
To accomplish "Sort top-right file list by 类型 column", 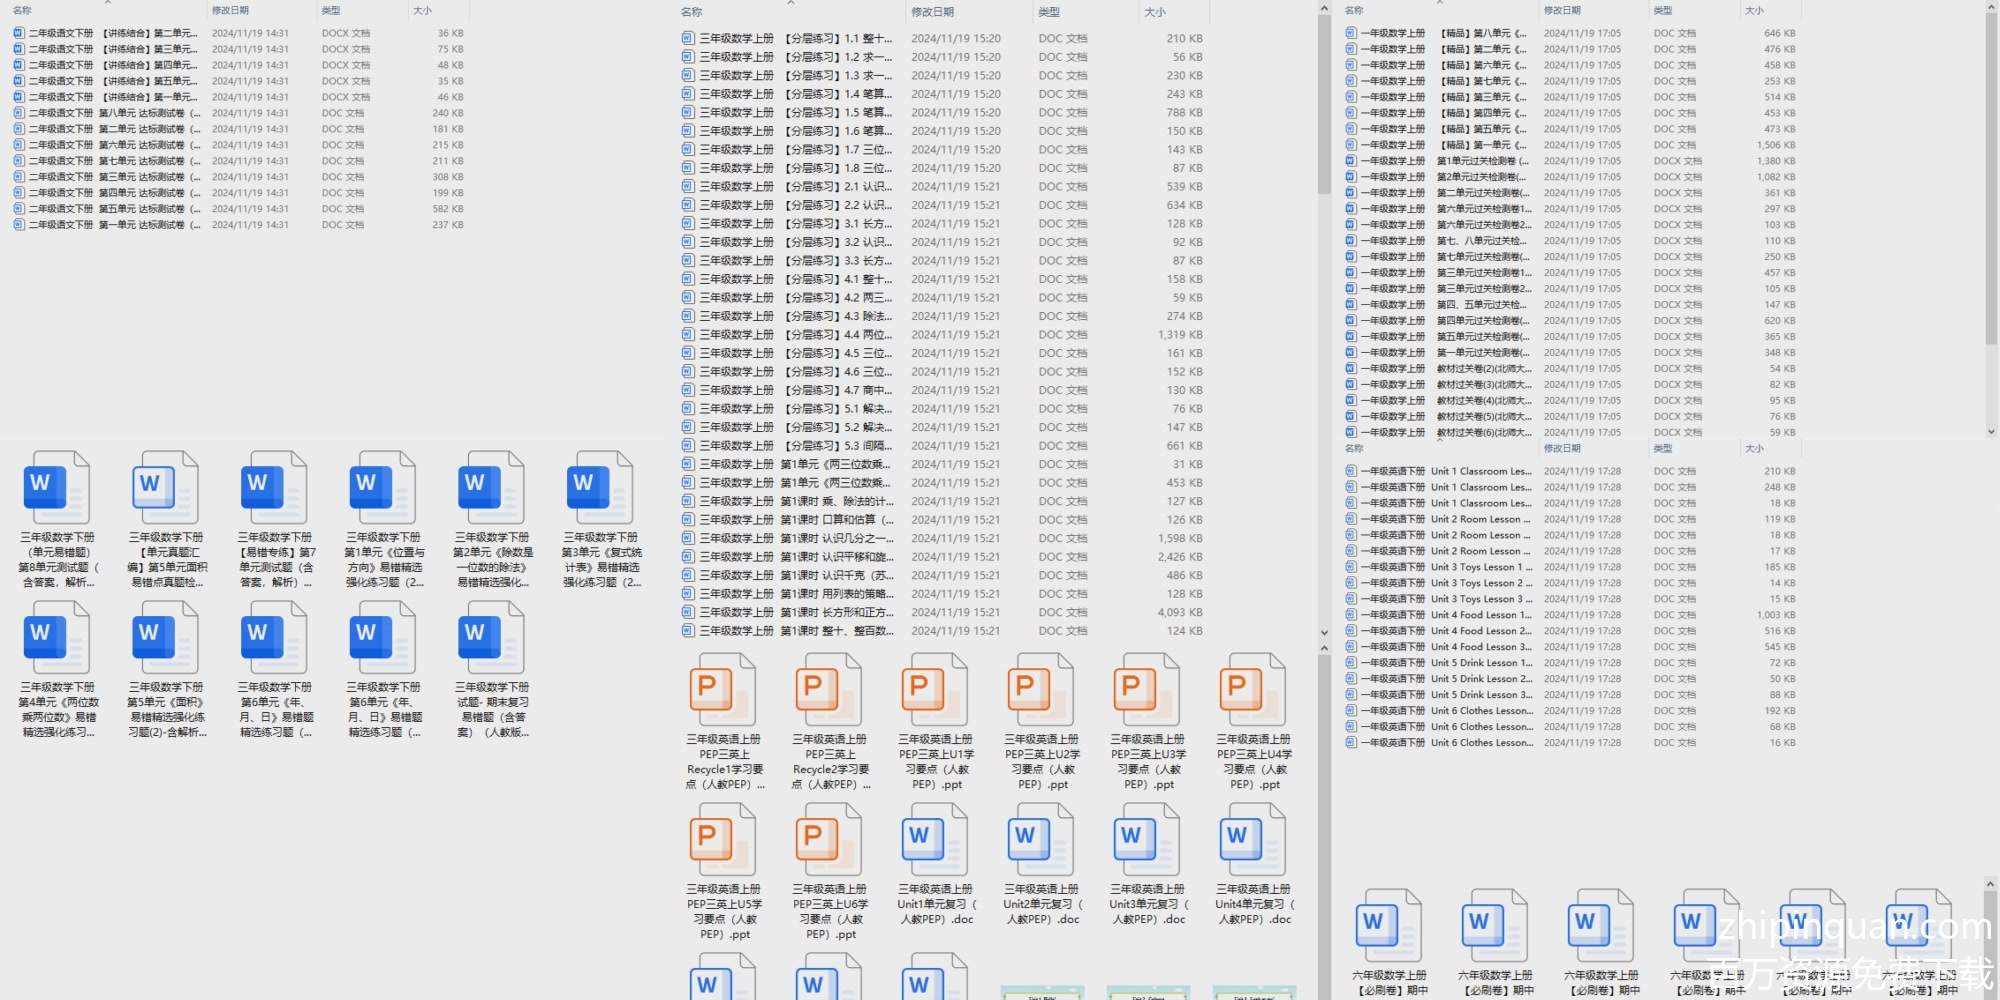I will [x=1662, y=10].
